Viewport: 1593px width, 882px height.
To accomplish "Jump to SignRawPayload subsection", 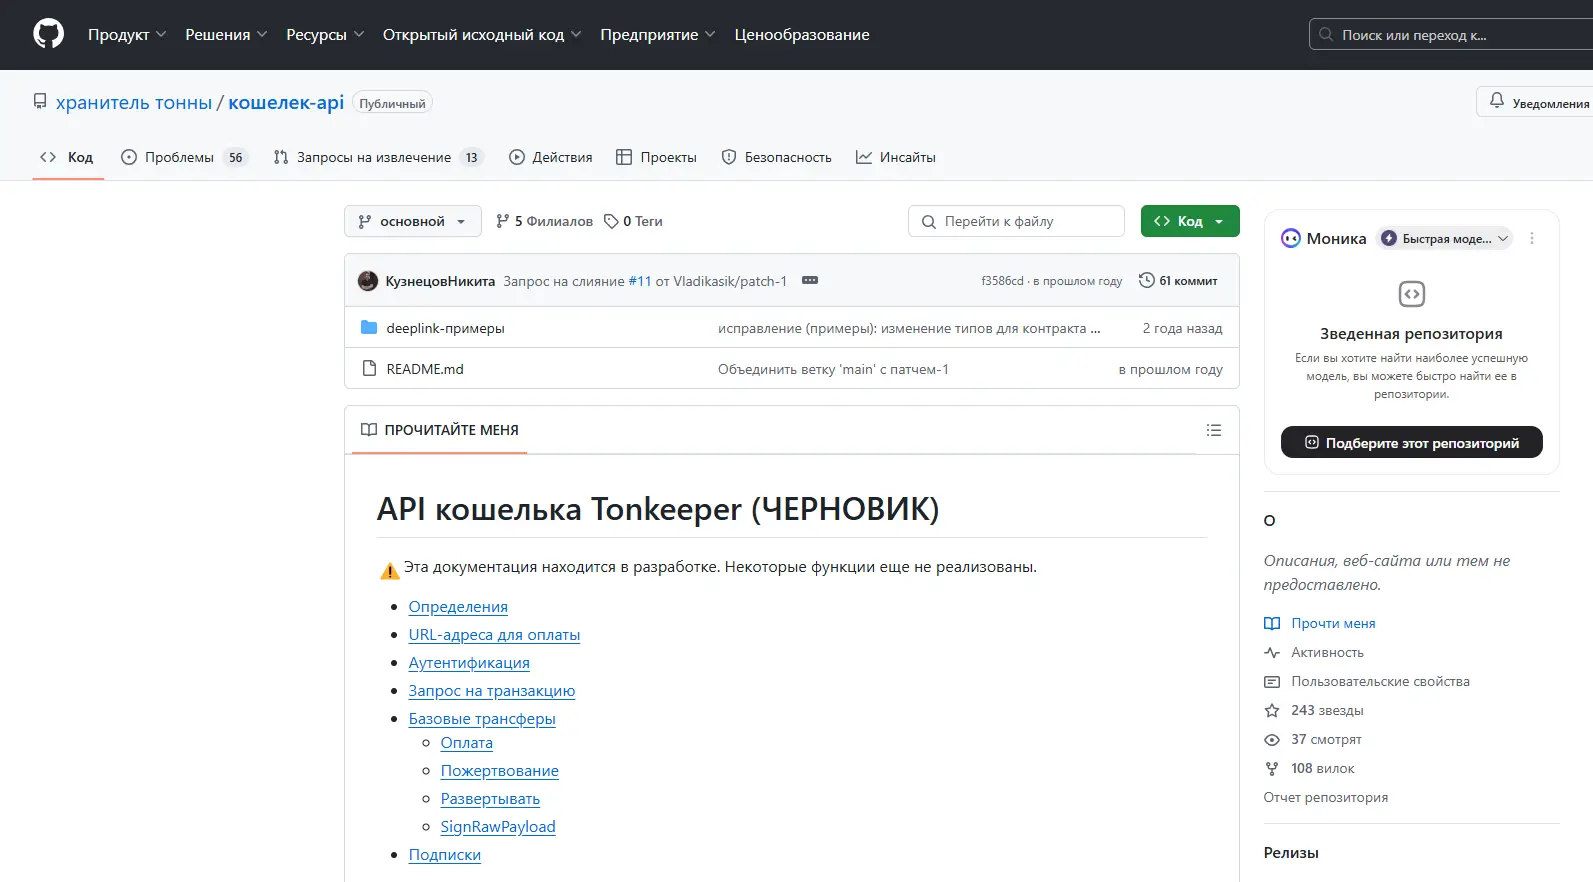I will pyautogui.click(x=498, y=827).
